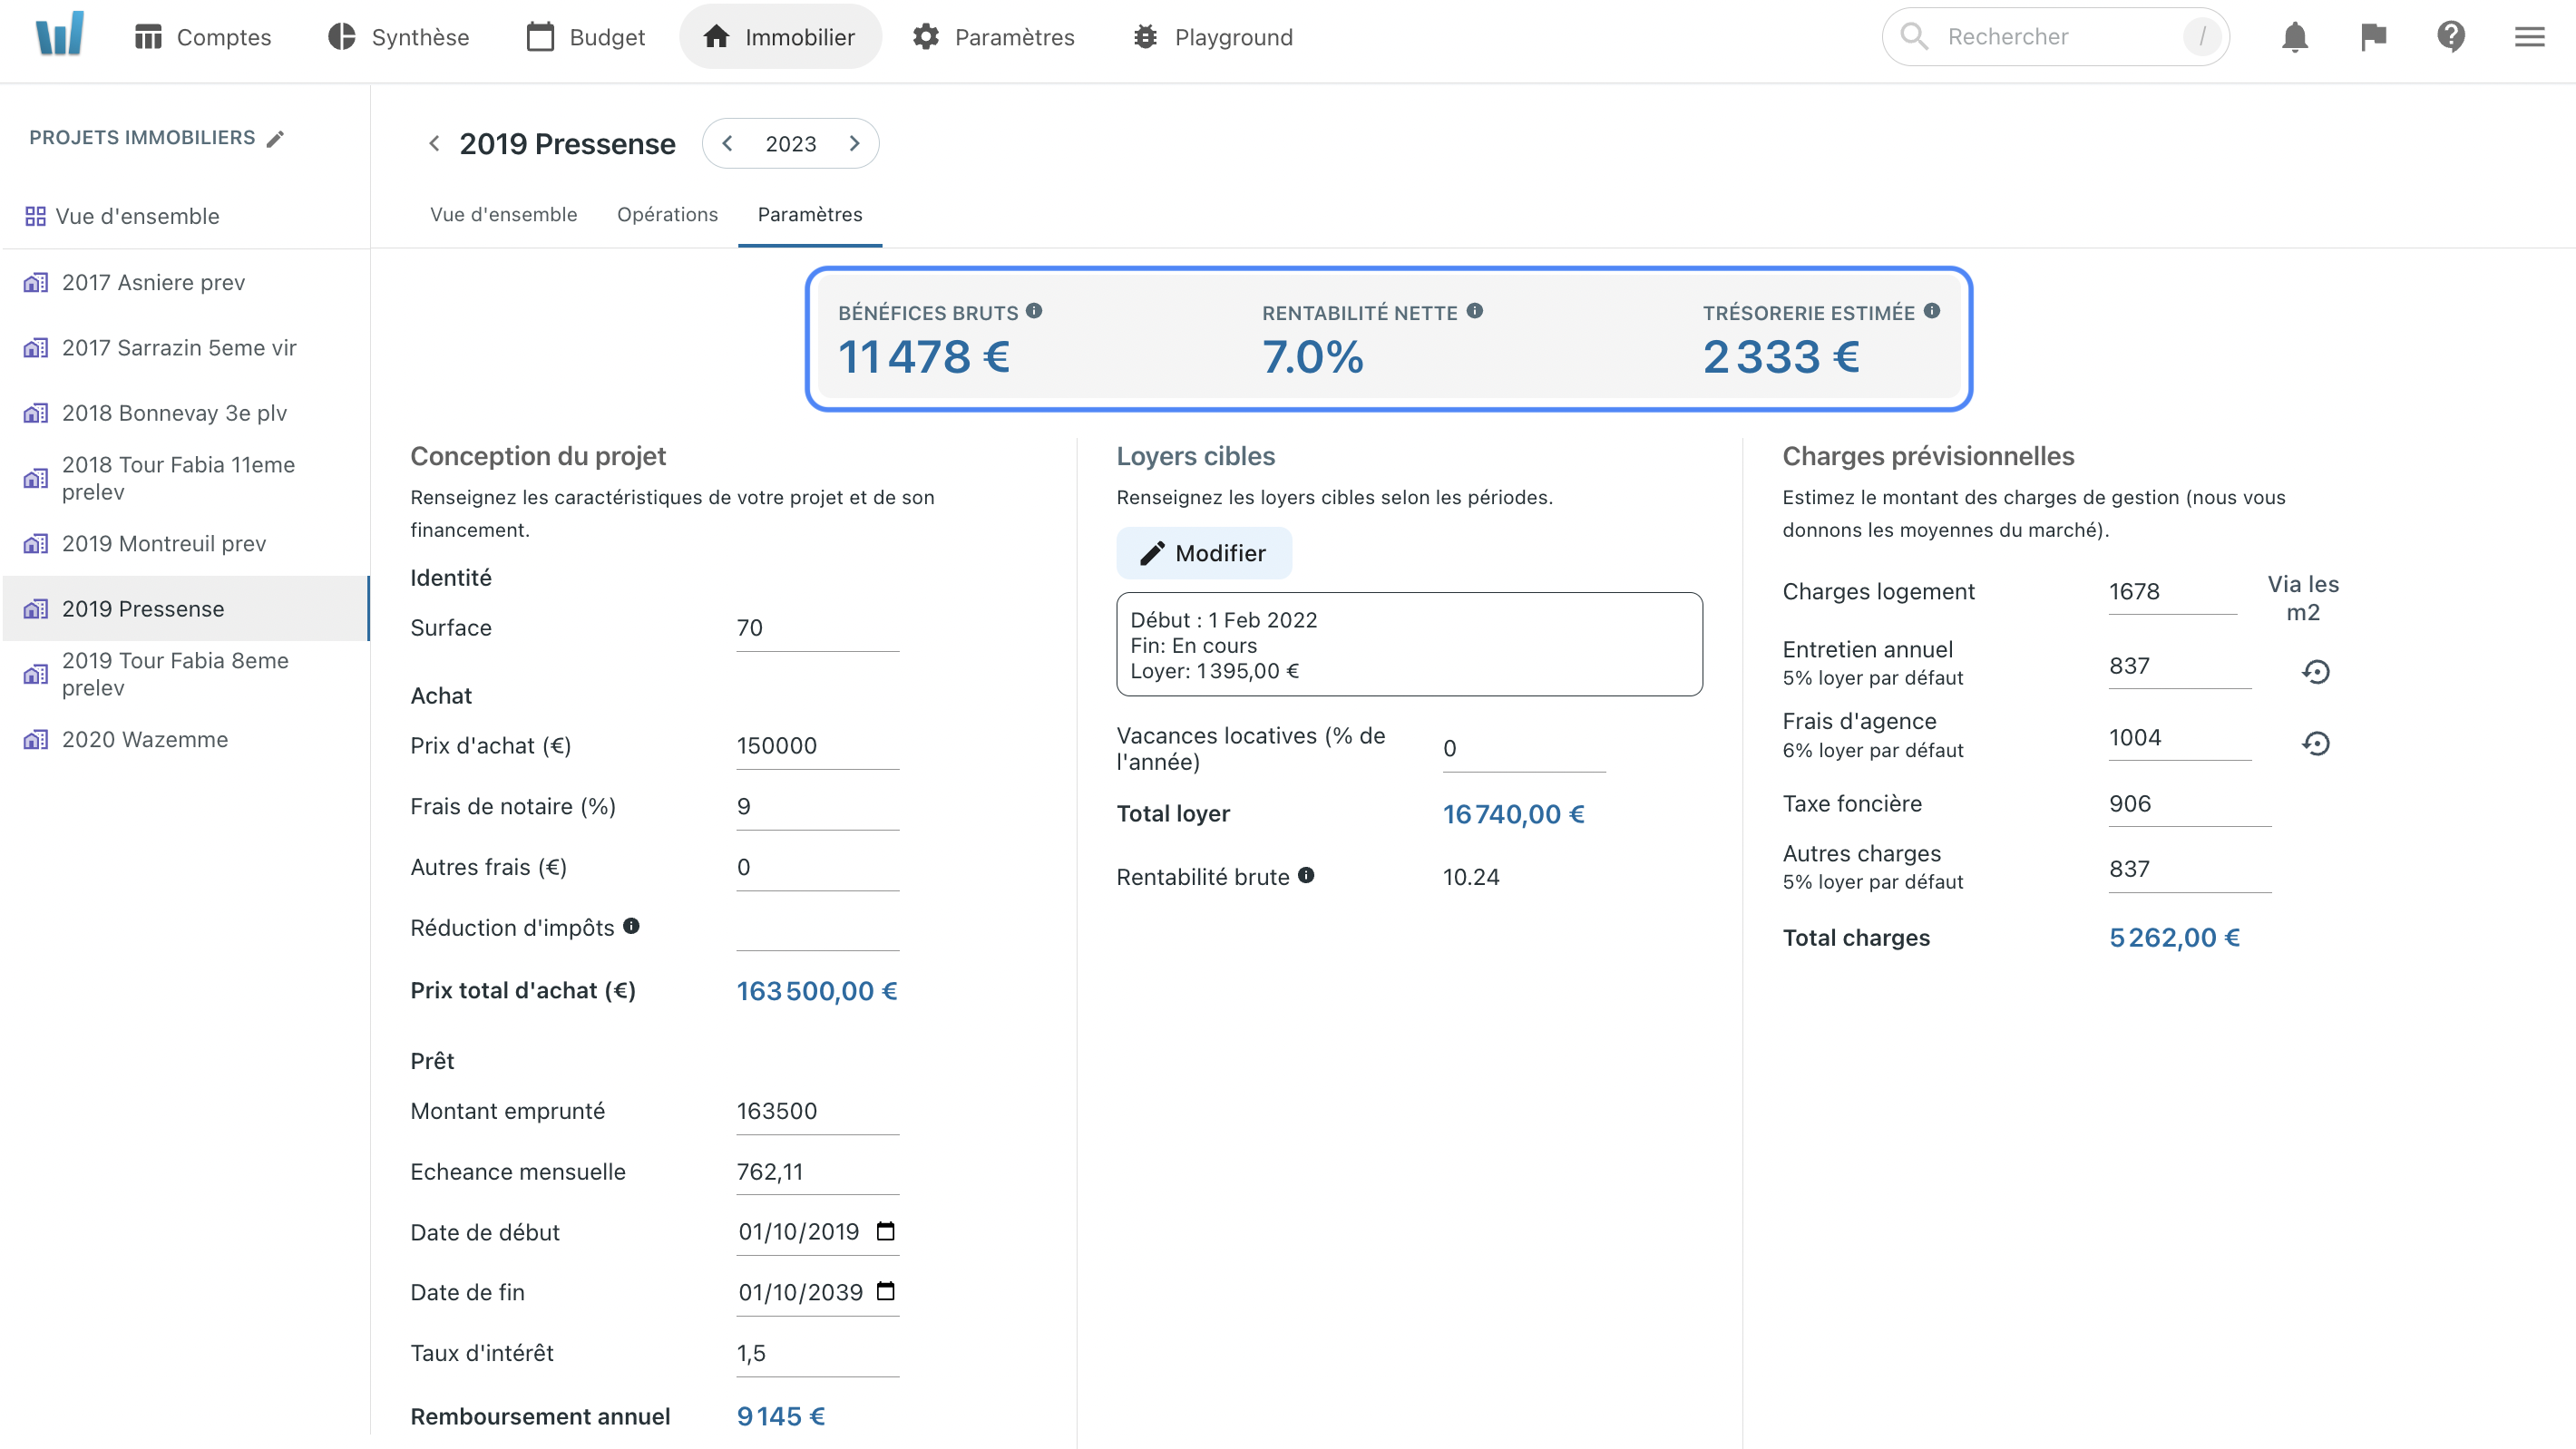Click the Synthèse navigation icon
The height and width of the screenshot is (1449, 2576).
pyautogui.click(x=340, y=35)
